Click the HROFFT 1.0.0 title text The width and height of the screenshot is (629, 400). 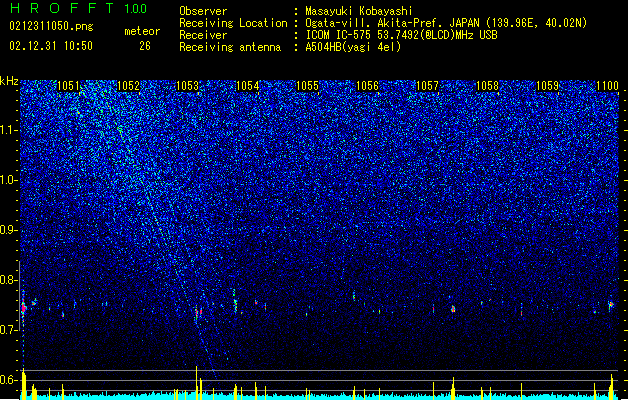point(78,8)
